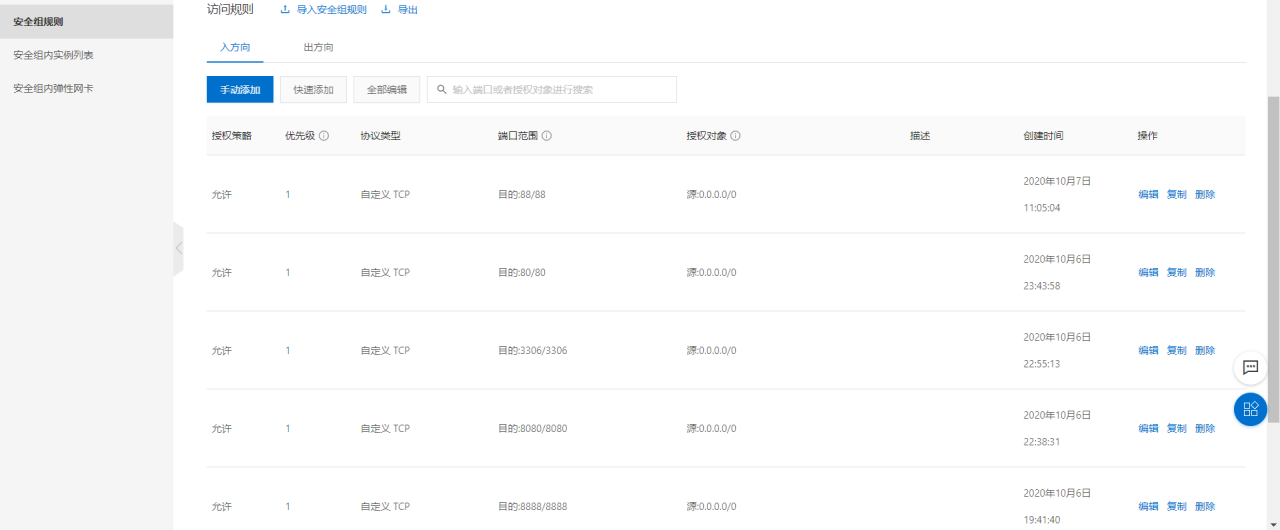Viewport: 1280px width, 530px height.
Task: Click the 操作 column header
Action: [x=1147, y=136]
